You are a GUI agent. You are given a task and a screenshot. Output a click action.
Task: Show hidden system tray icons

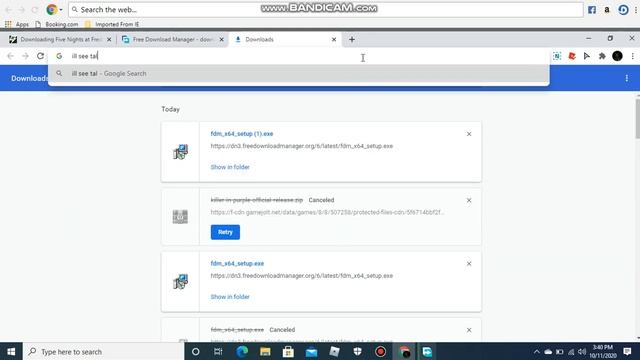click(537, 351)
